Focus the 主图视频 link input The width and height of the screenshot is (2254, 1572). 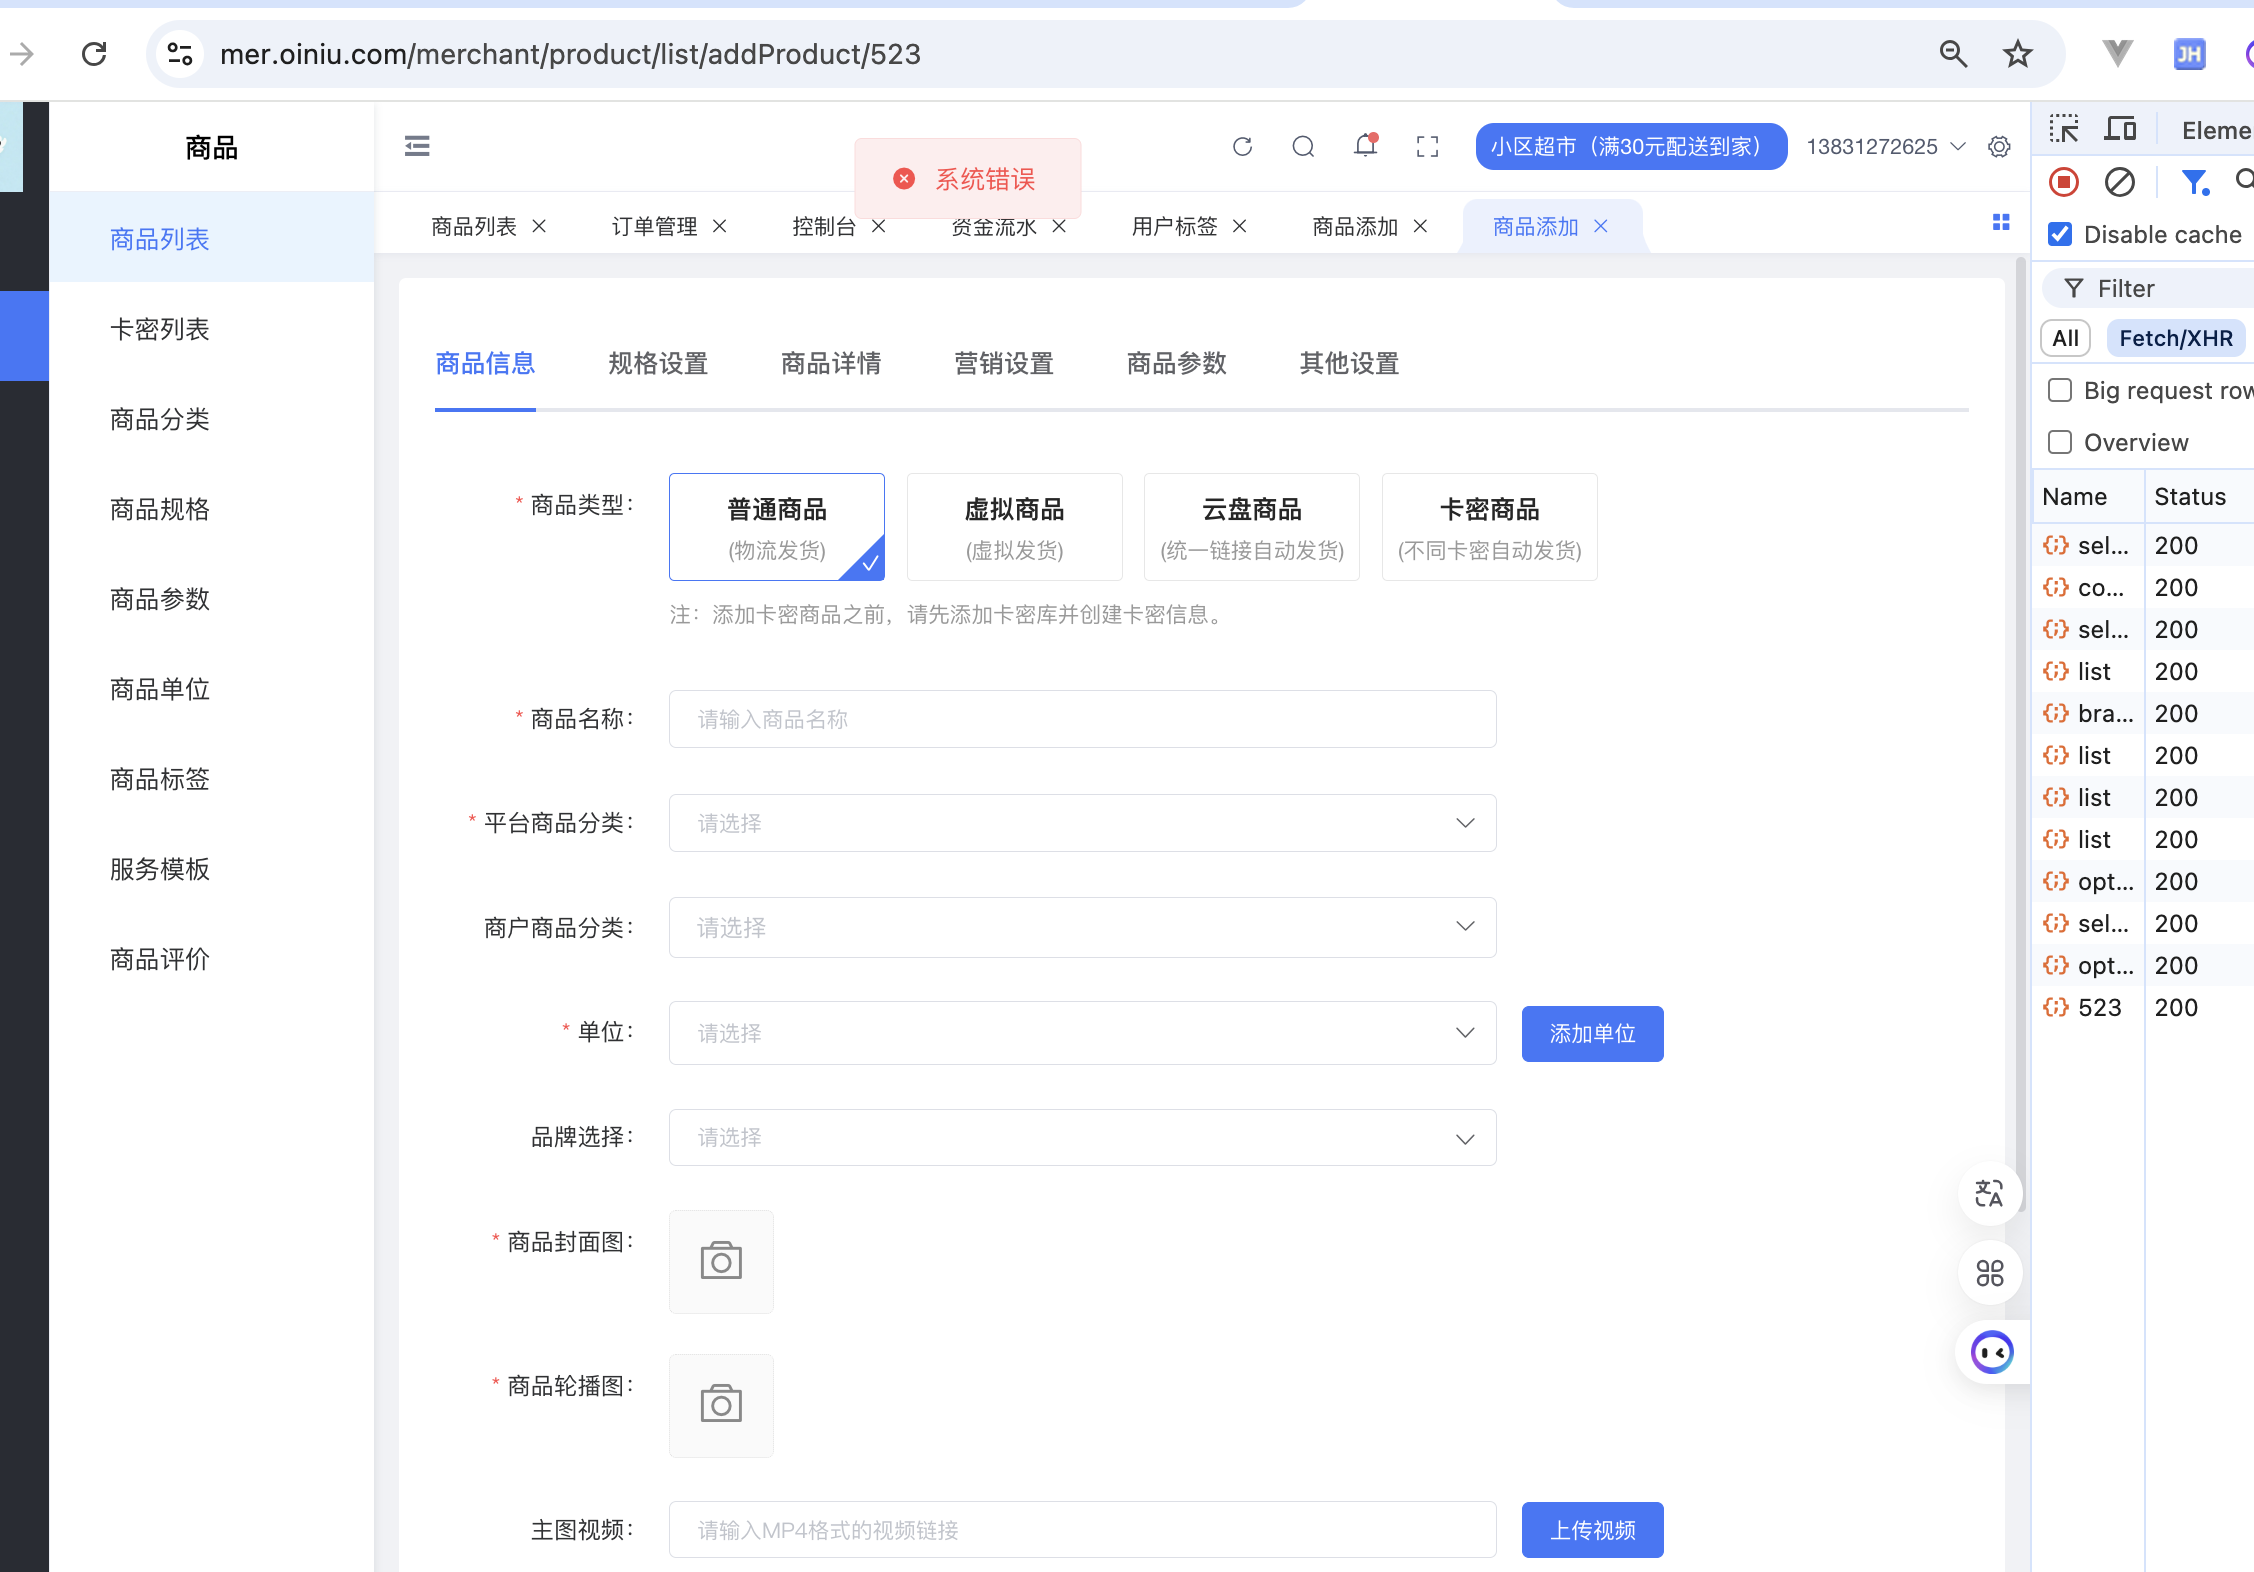[x=1082, y=1530]
